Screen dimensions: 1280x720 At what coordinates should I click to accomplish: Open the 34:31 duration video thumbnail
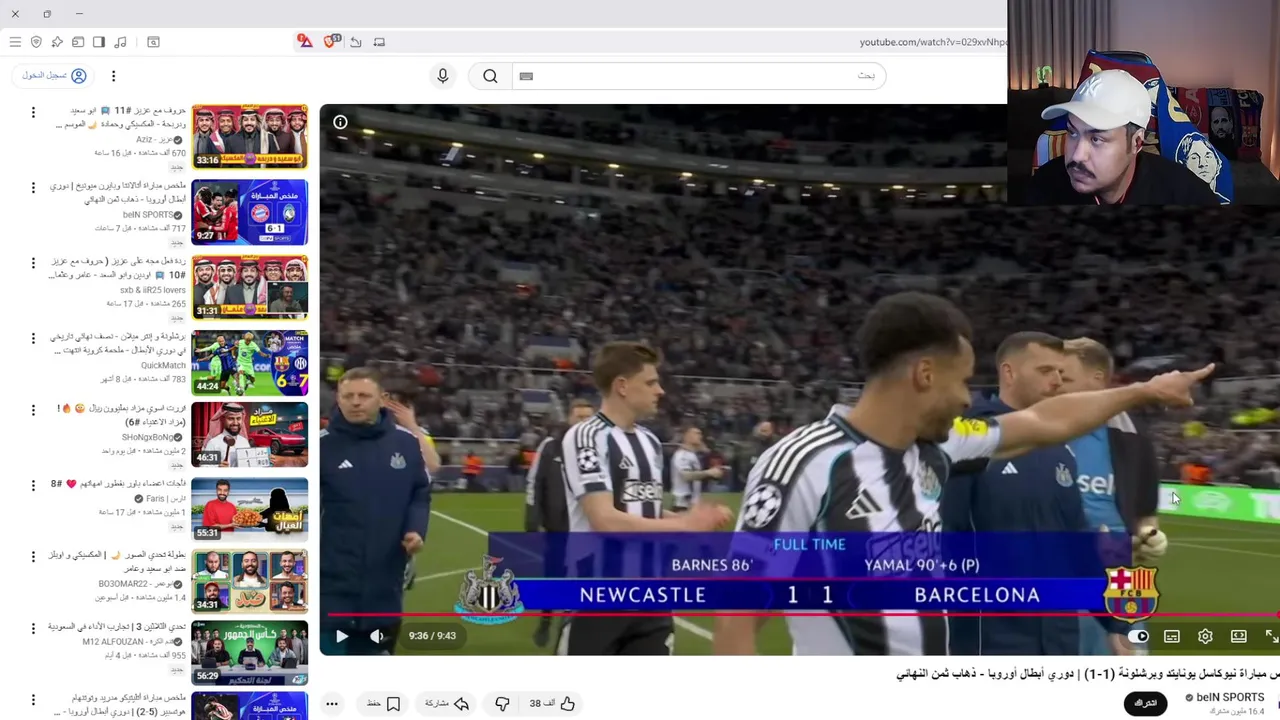click(x=249, y=582)
